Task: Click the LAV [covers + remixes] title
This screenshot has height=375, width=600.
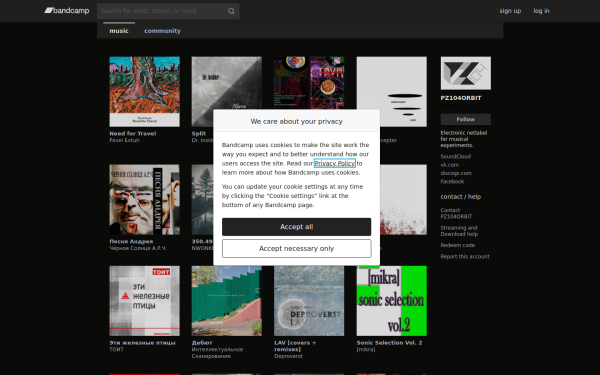Action: pos(295,346)
